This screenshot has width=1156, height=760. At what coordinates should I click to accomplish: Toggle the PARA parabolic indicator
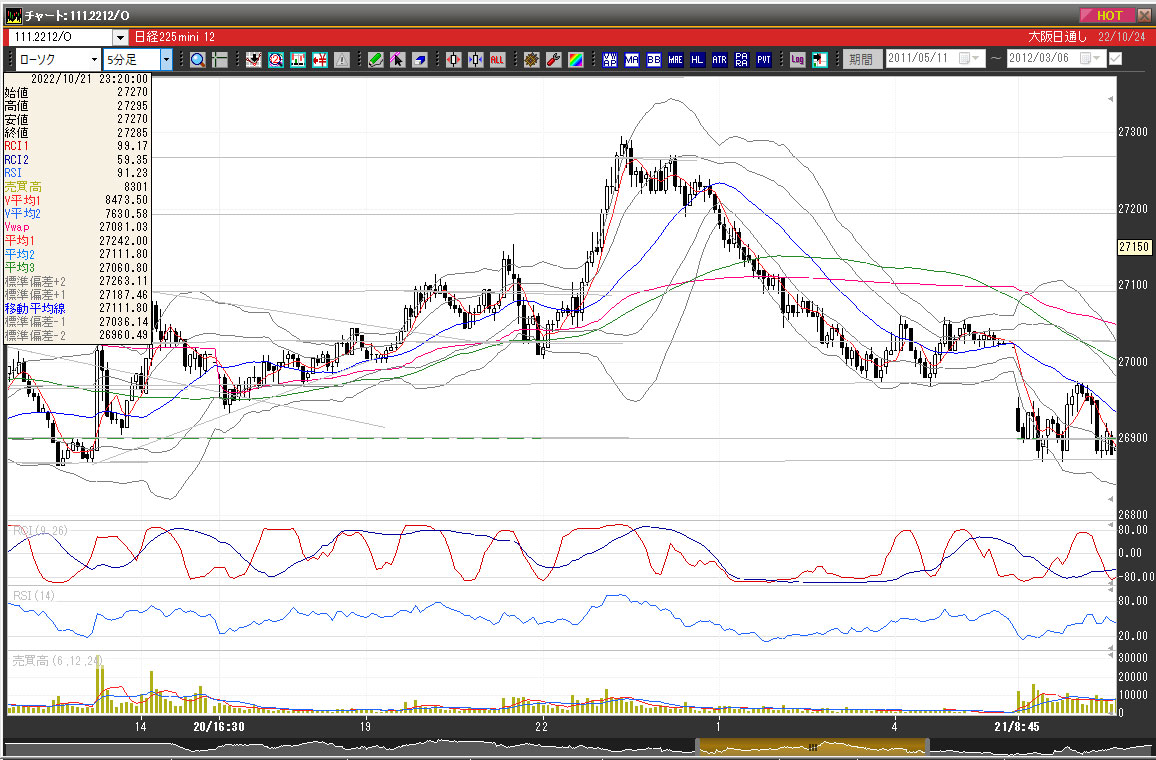tap(742, 60)
